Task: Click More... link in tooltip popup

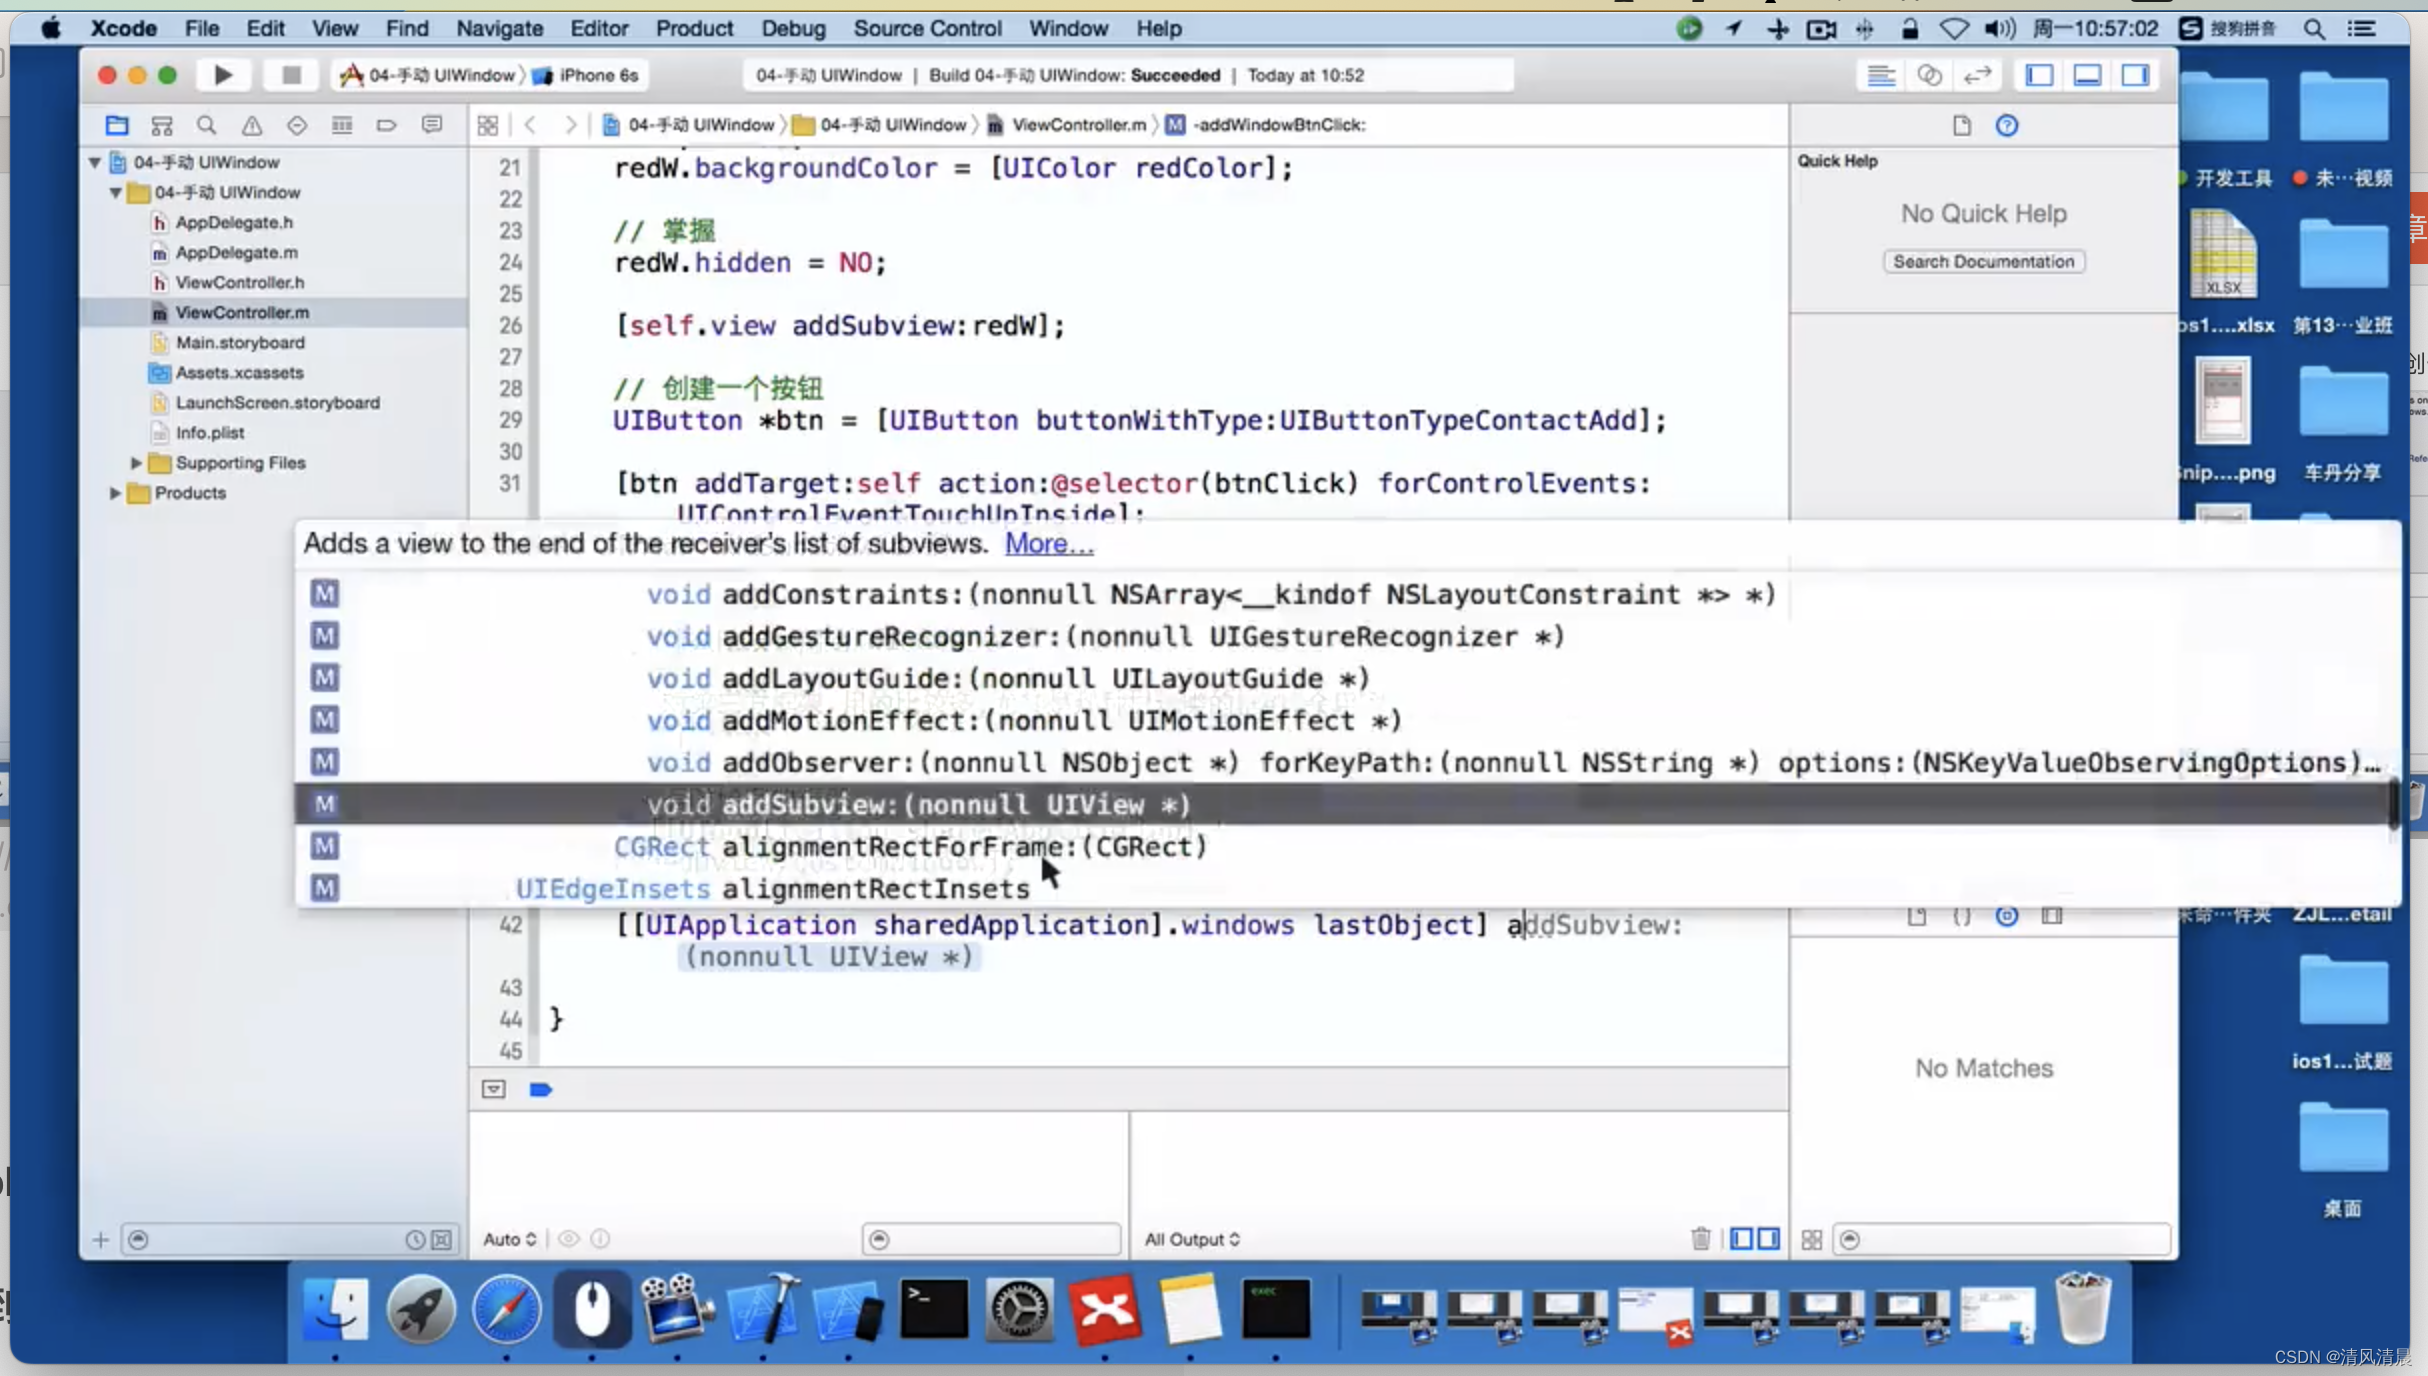Action: 1047,544
